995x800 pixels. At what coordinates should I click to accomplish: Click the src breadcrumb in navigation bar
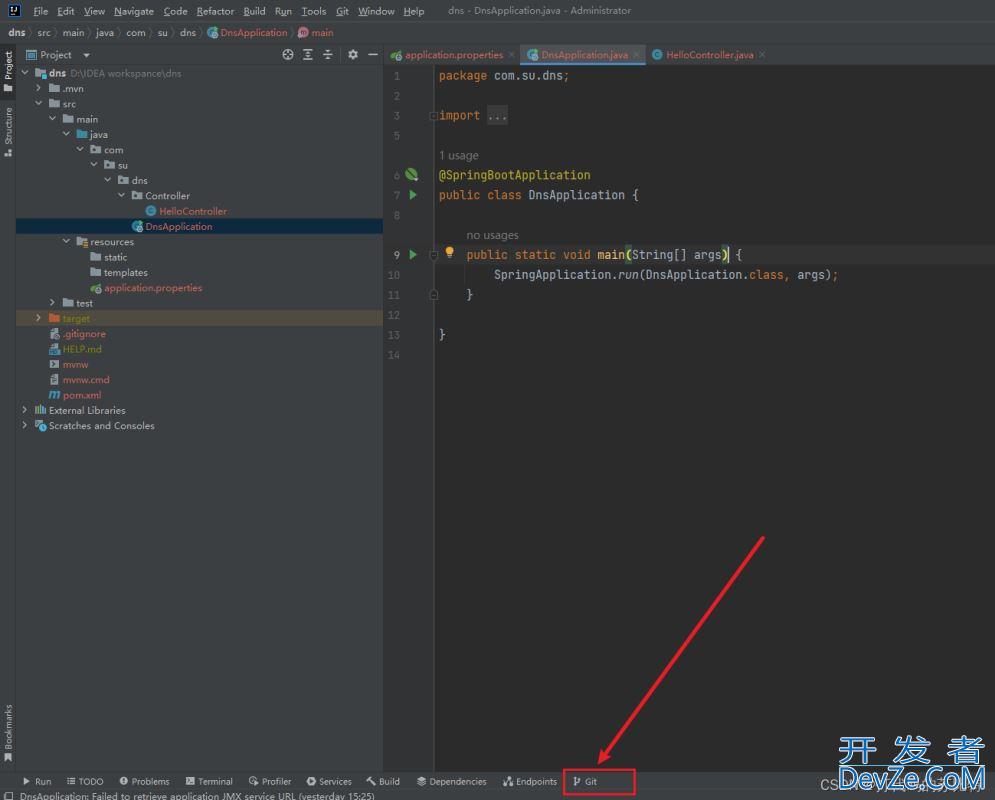(44, 32)
